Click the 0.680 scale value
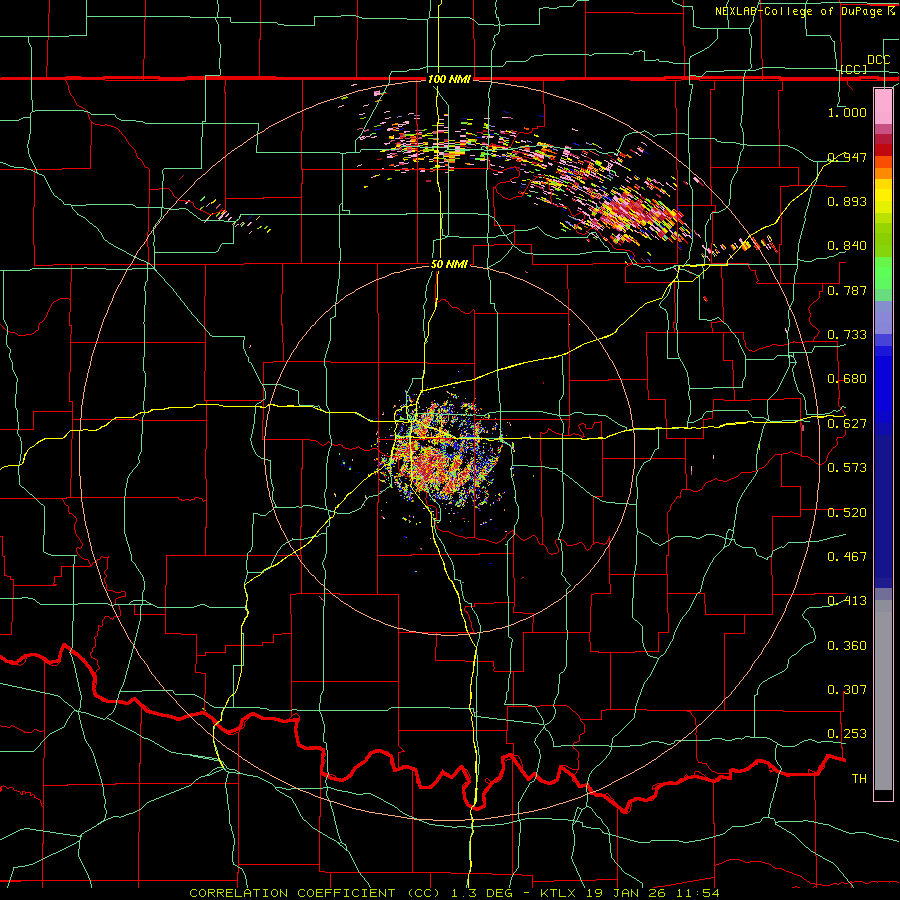Image resolution: width=900 pixels, height=900 pixels. click(x=847, y=379)
